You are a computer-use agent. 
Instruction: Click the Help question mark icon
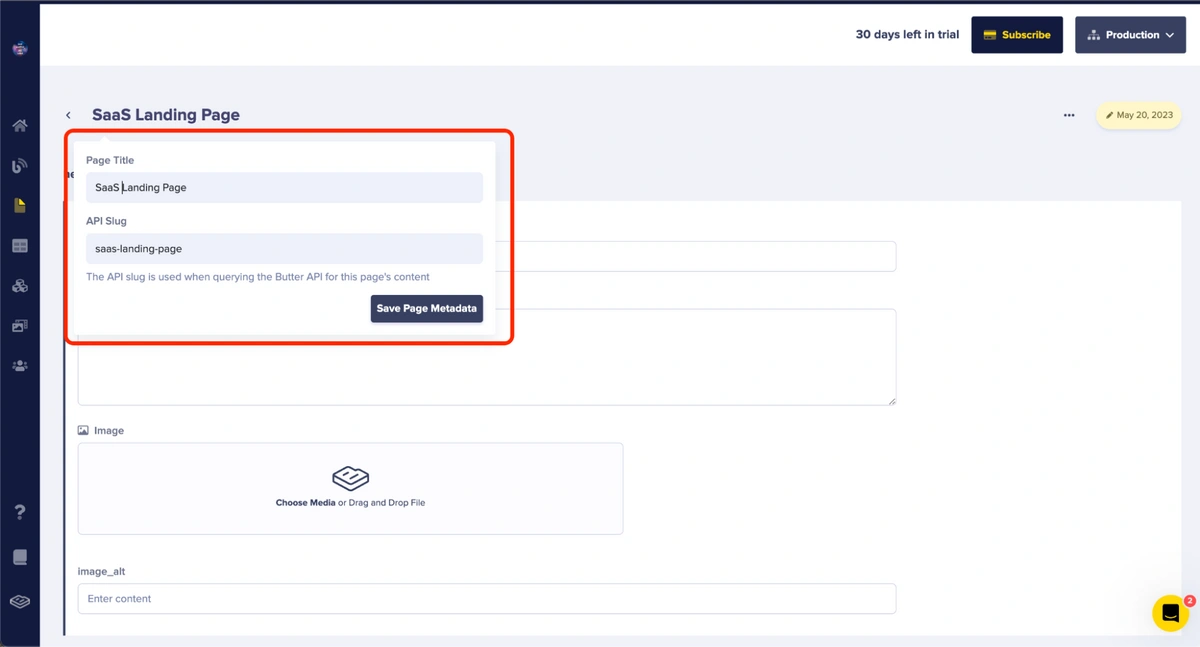[19, 512]
